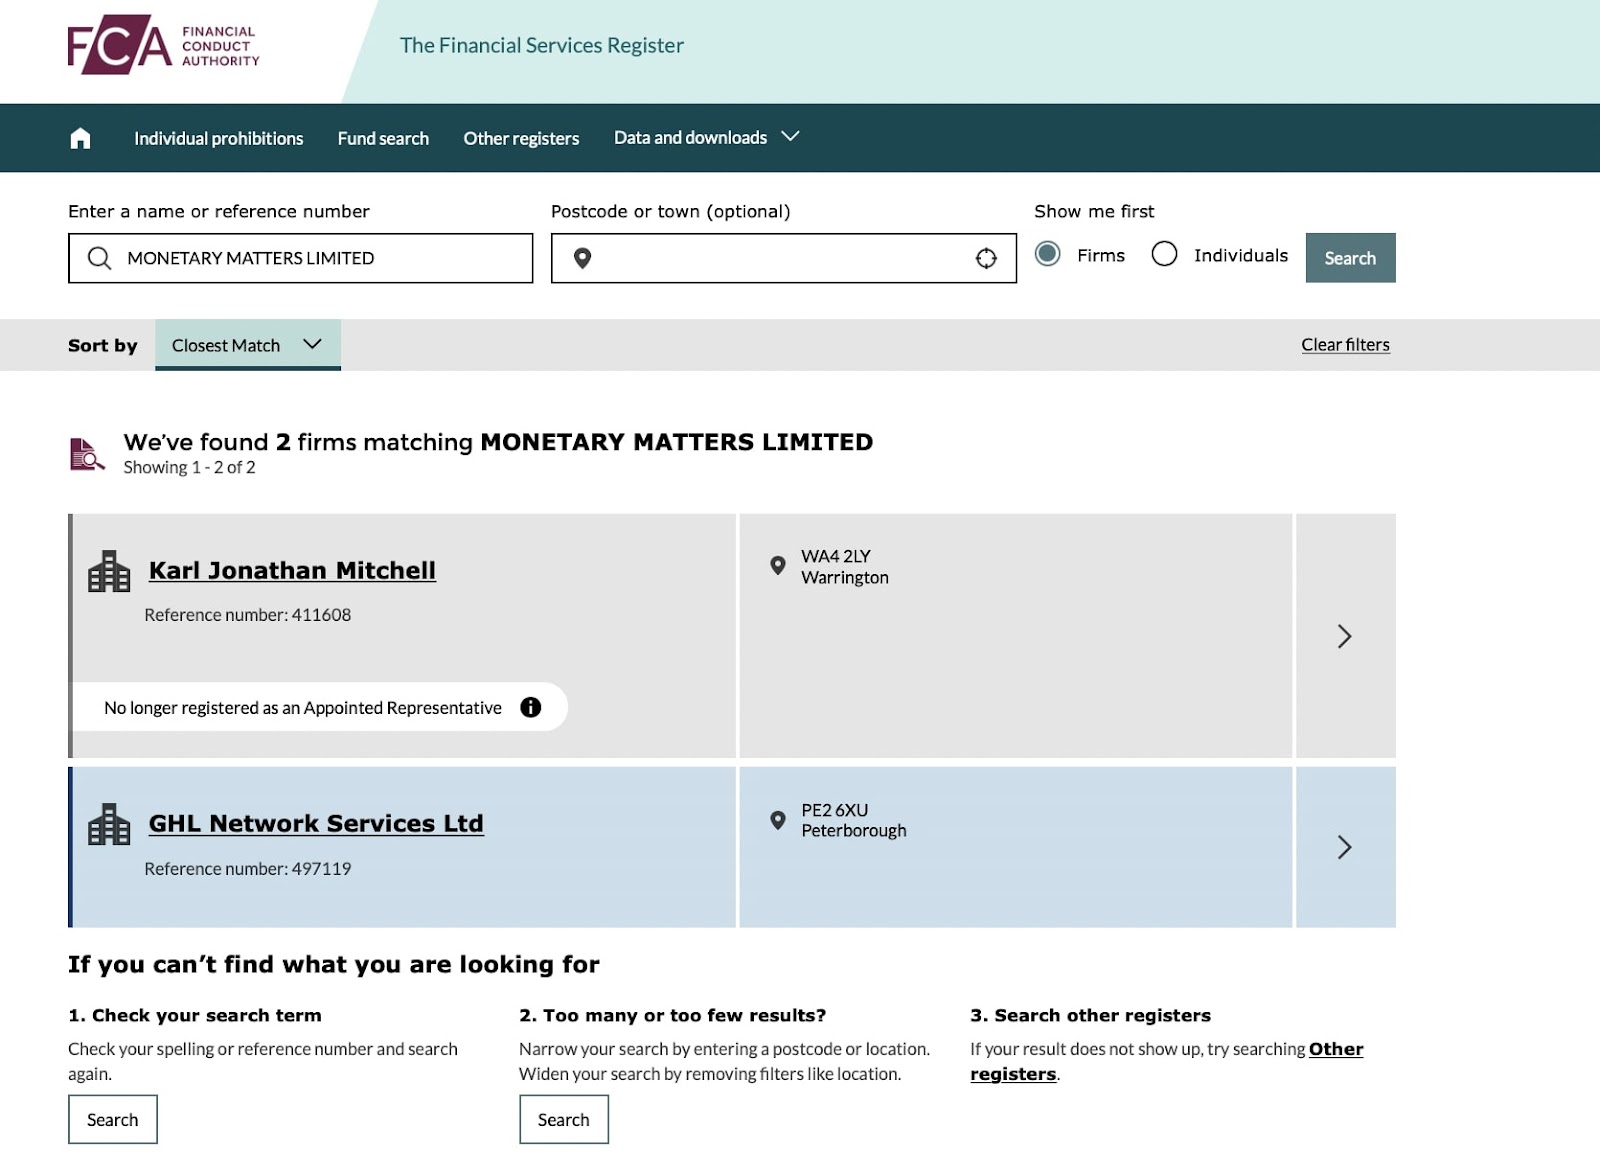Click the location pin next to WA4 2LY
Screen dimensions: 1600x1173
click(778, 566)
